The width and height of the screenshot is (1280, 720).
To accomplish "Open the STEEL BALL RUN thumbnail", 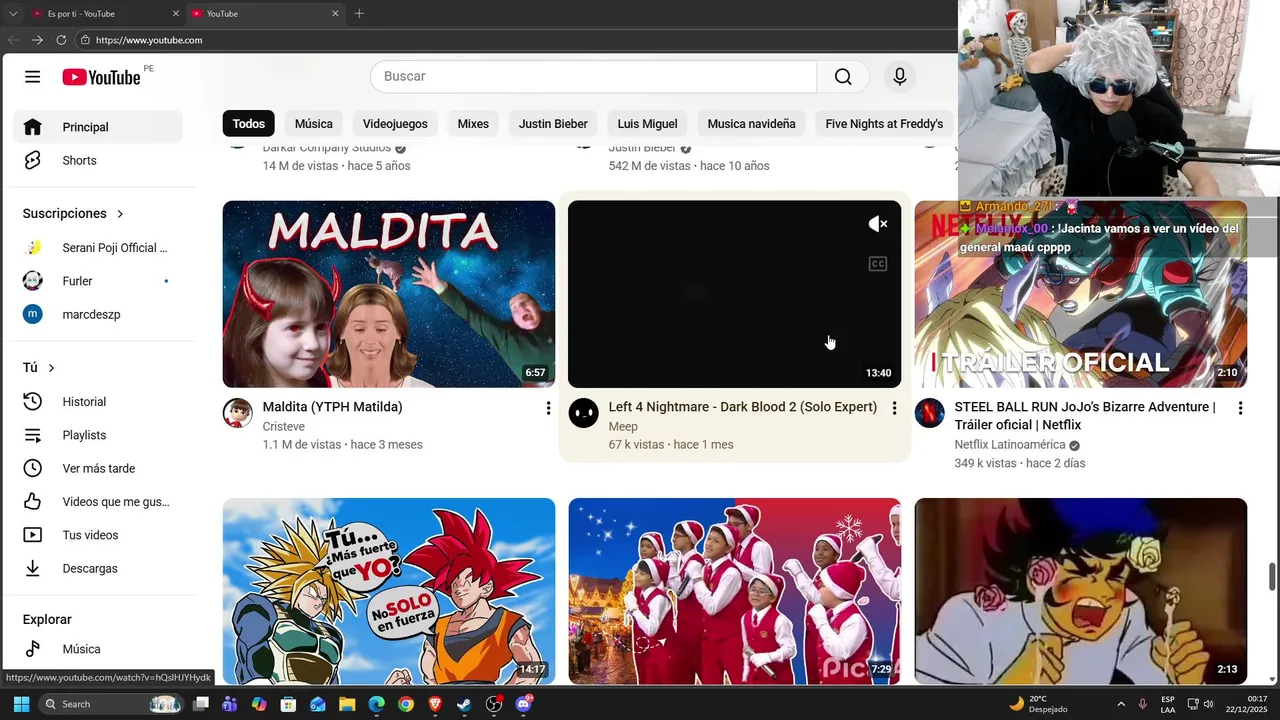I will coord(1081,294).
